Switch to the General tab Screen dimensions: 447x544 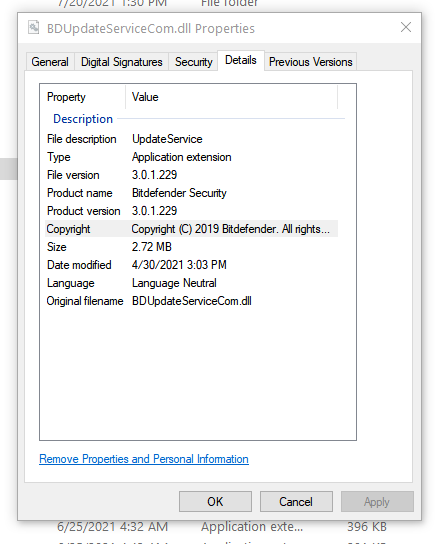point(50,62)
